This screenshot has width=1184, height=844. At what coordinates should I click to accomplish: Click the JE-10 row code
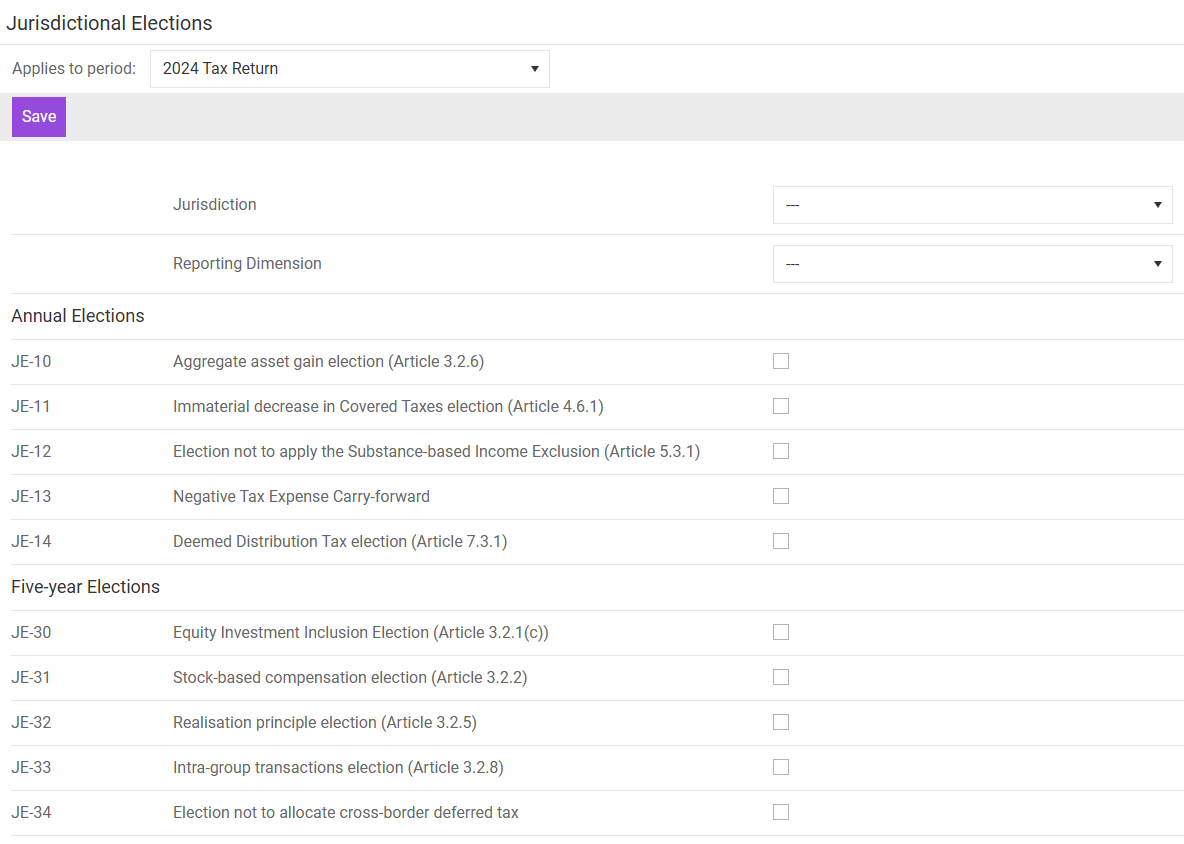coord(31,362)
